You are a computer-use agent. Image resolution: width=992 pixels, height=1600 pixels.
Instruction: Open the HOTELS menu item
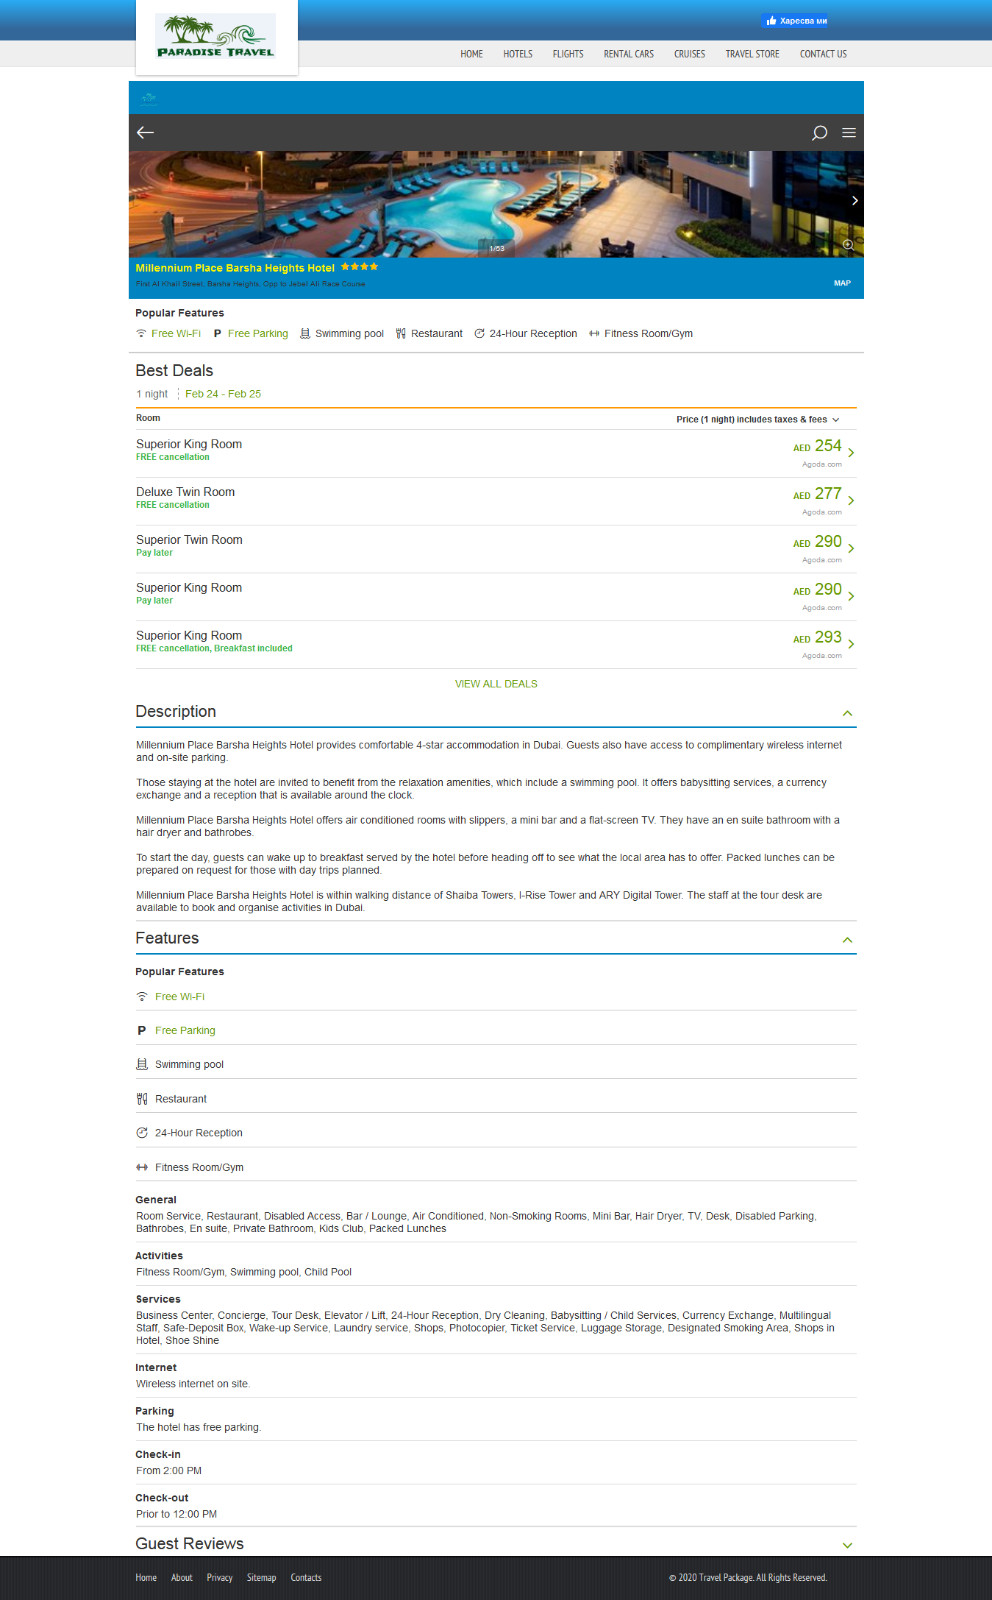click(x=518, y=54)
